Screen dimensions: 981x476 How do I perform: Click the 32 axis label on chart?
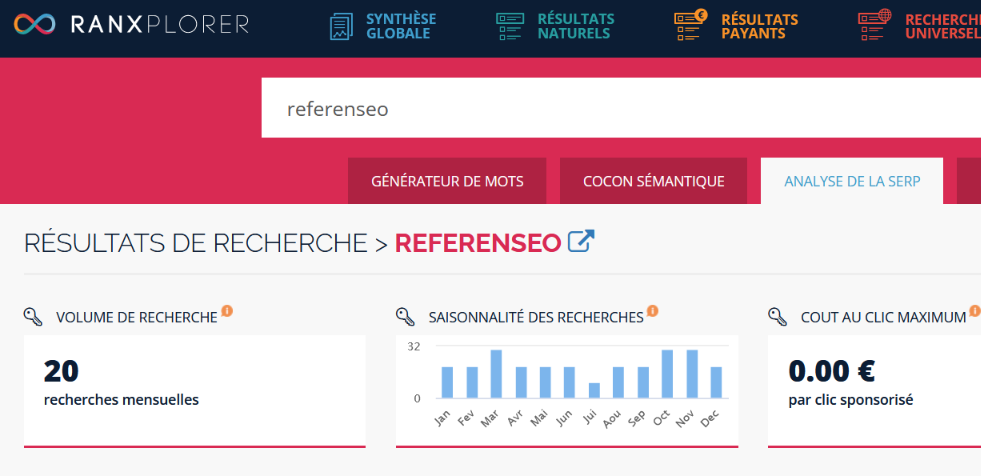pos(414,346)
